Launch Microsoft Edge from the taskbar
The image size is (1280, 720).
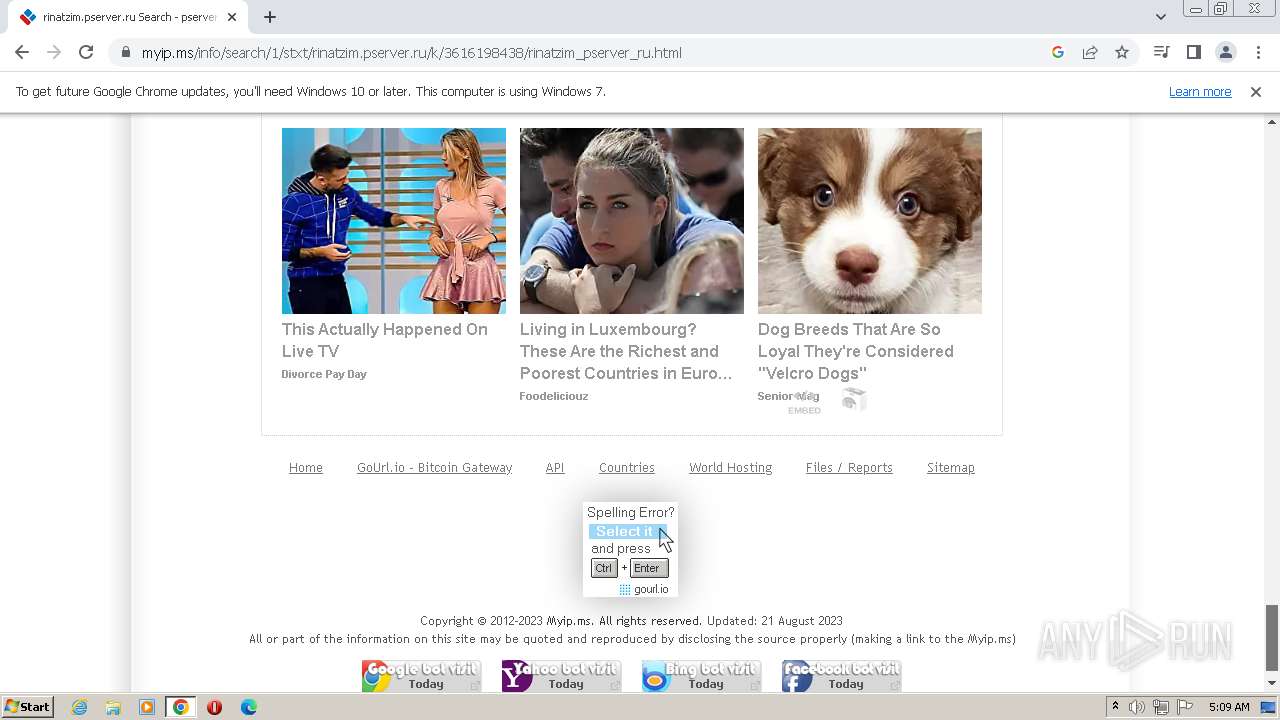coord(248,707)
